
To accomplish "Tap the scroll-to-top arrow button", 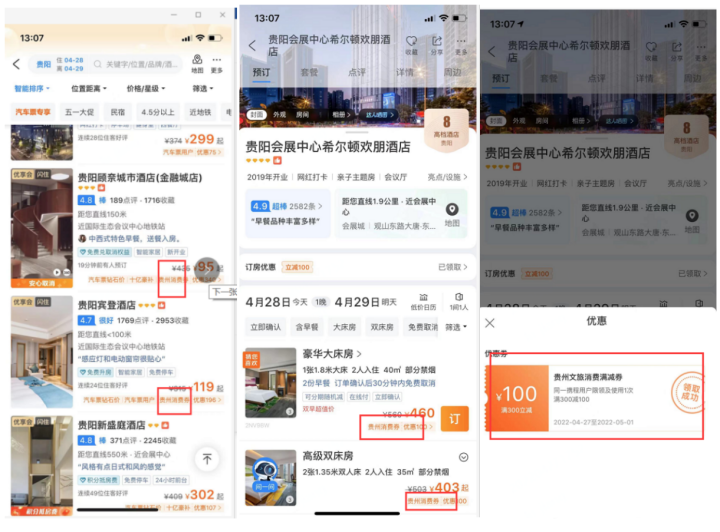I will (207, 459).
